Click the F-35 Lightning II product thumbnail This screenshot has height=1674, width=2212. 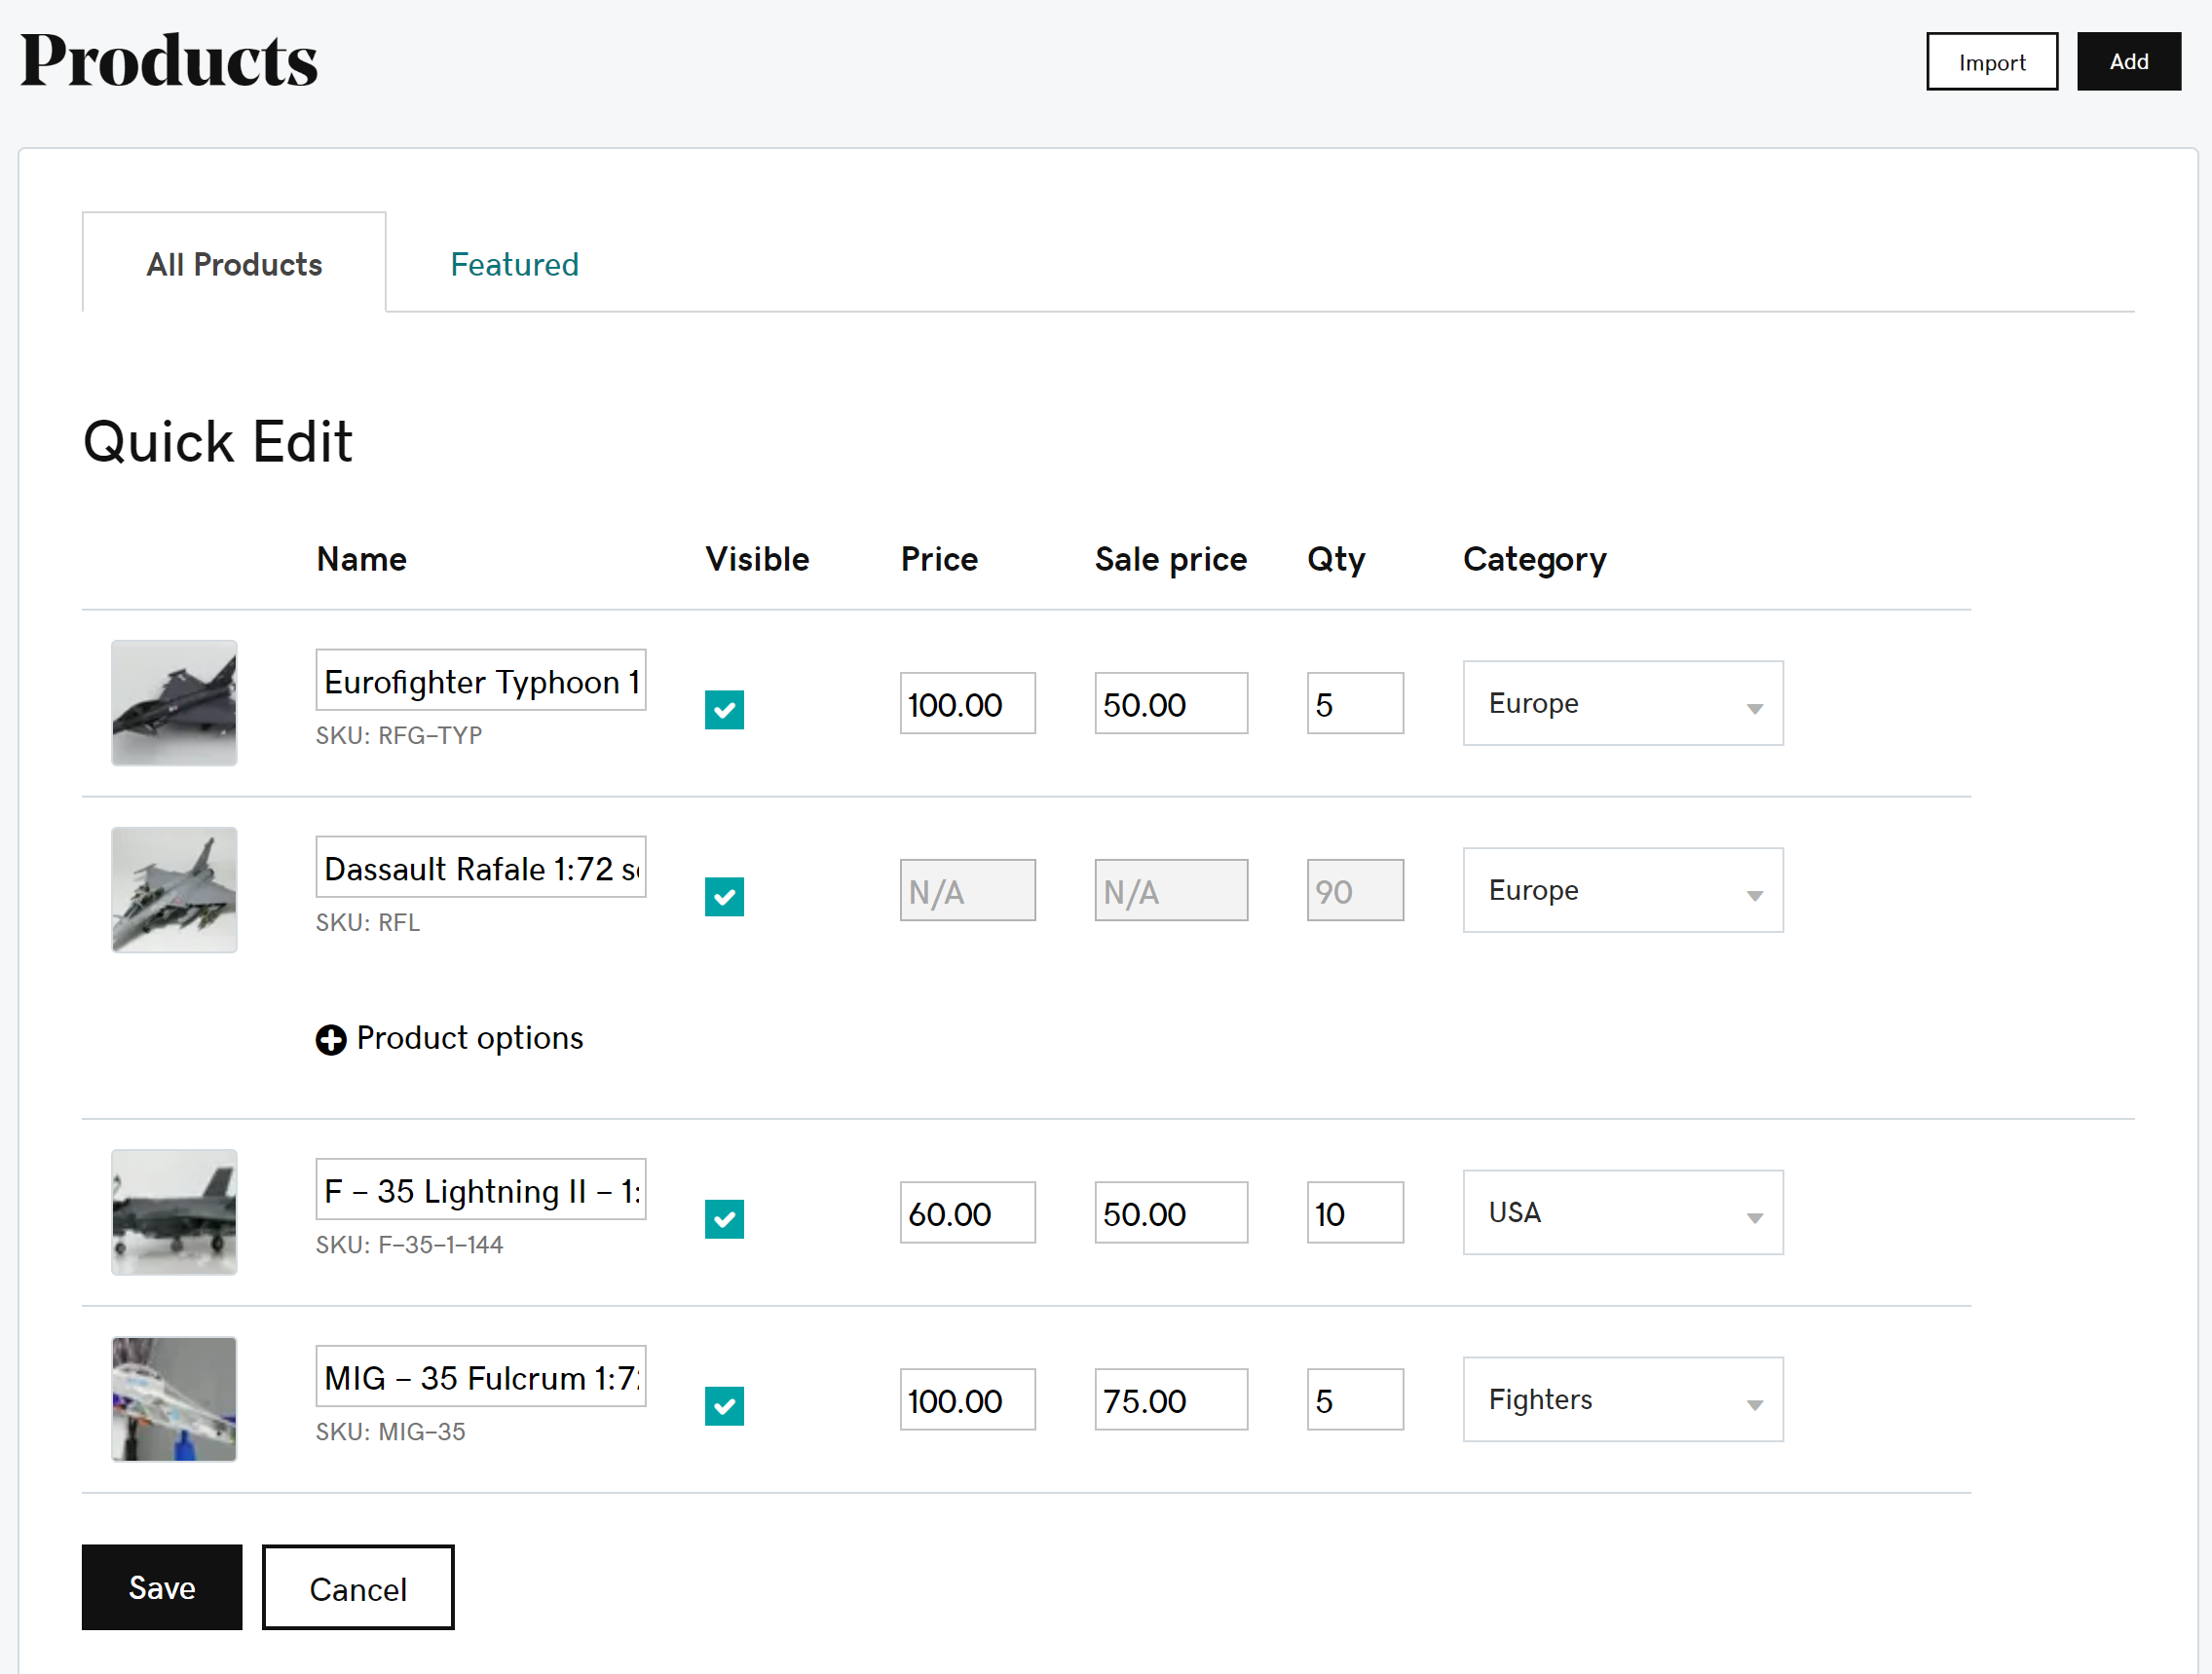[x=174, y=1212]
